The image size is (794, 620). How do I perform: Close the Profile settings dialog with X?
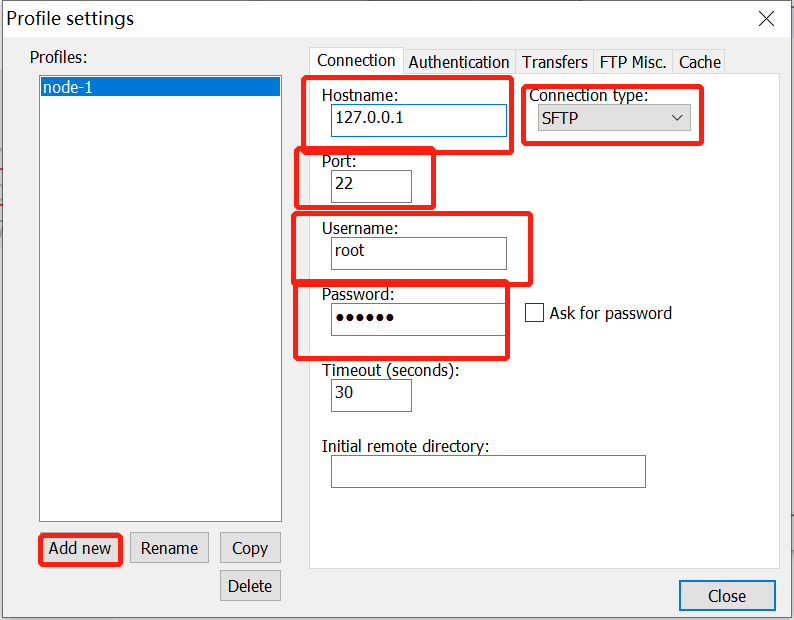coord(766,19)
